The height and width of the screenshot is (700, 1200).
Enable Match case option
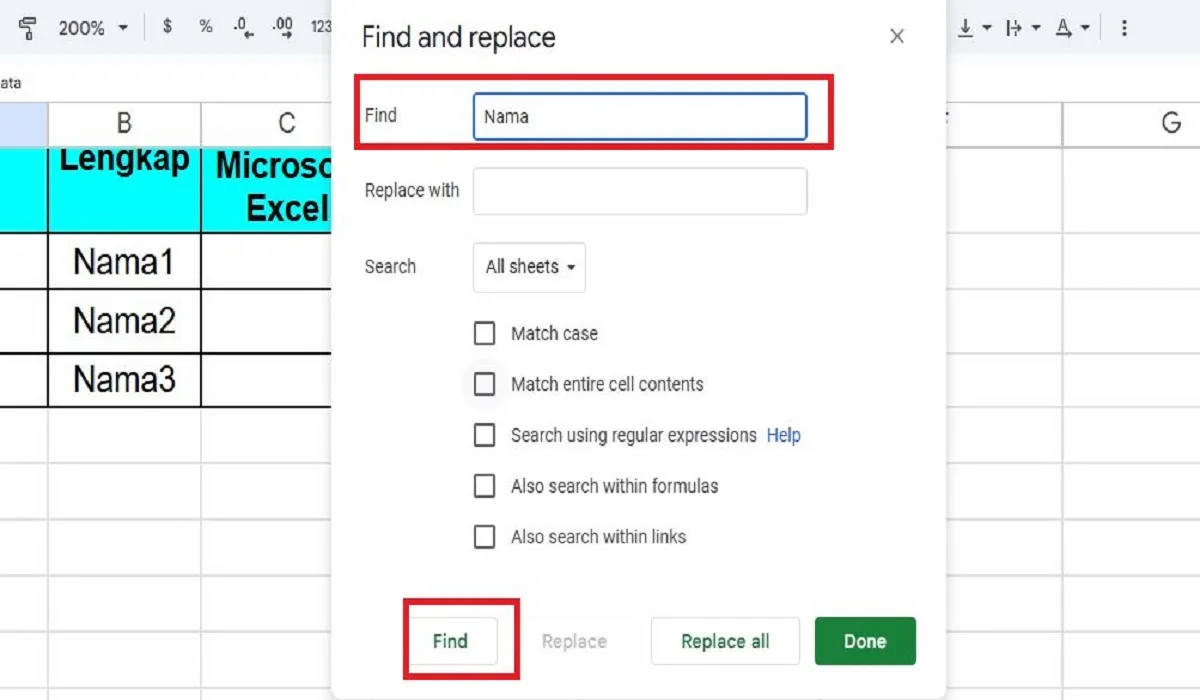[x=485, y=333]
